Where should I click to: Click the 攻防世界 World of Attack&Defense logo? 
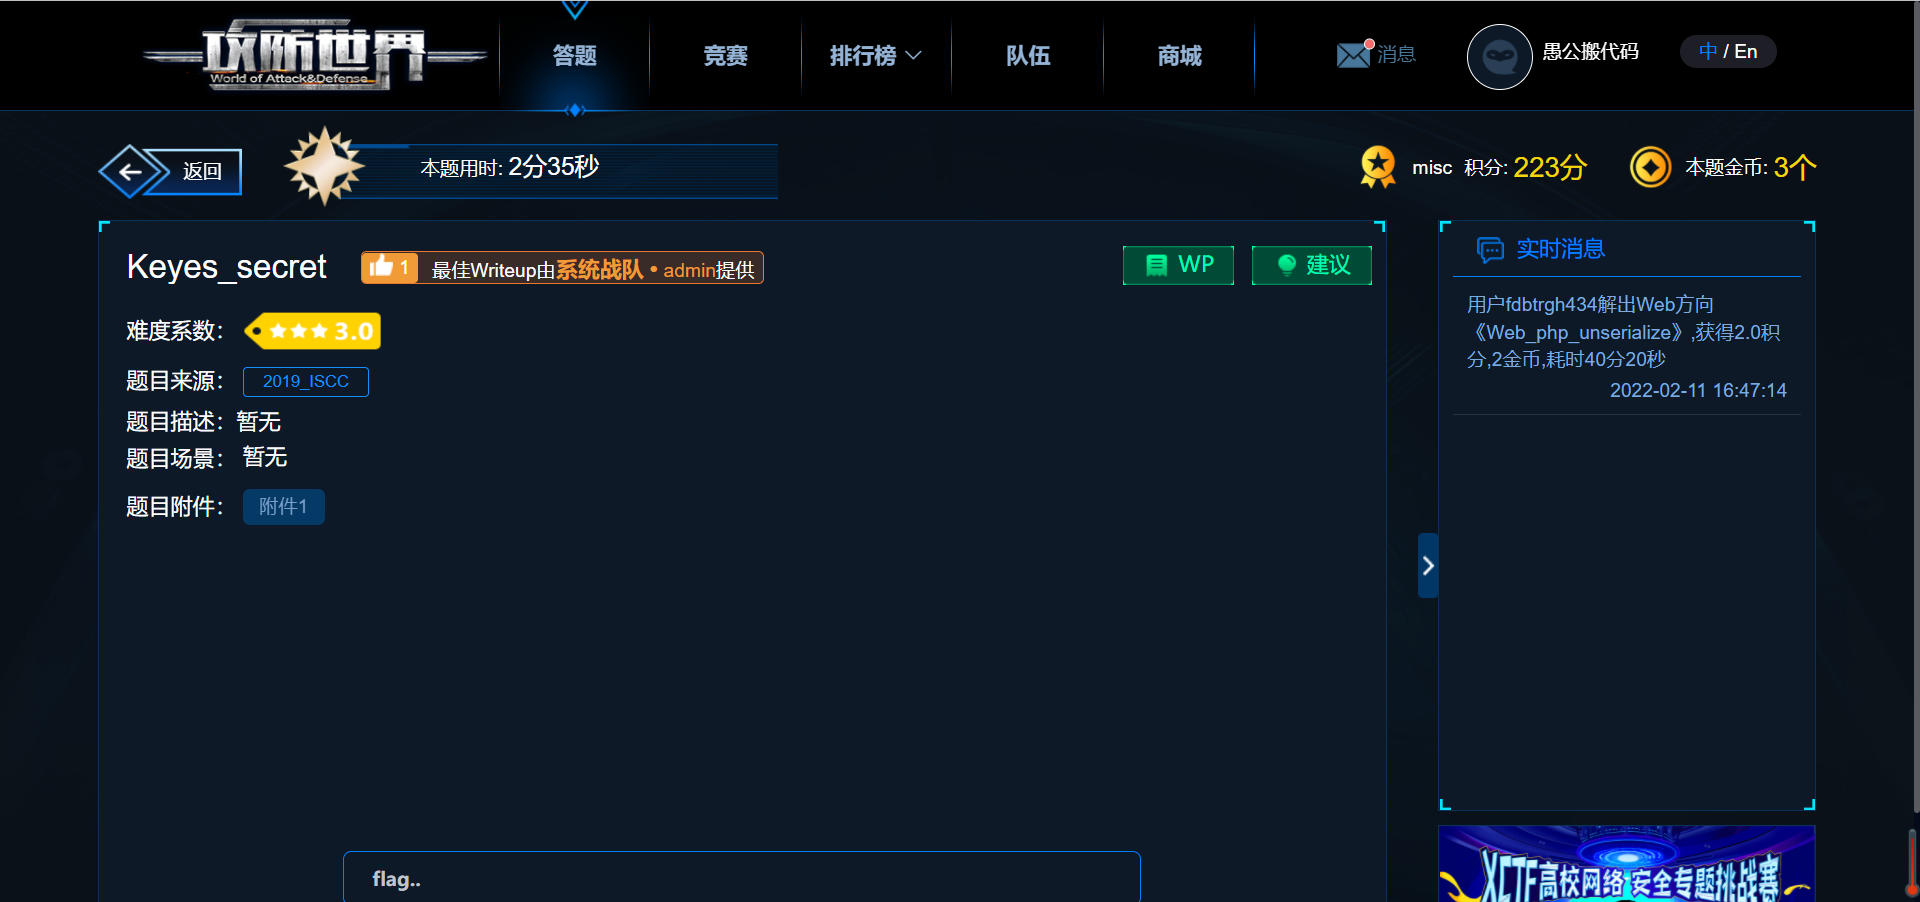(x=310, y=55)
